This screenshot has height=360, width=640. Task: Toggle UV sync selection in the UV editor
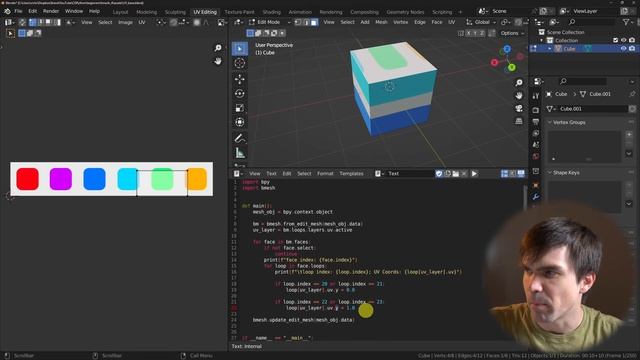point(22,22)
